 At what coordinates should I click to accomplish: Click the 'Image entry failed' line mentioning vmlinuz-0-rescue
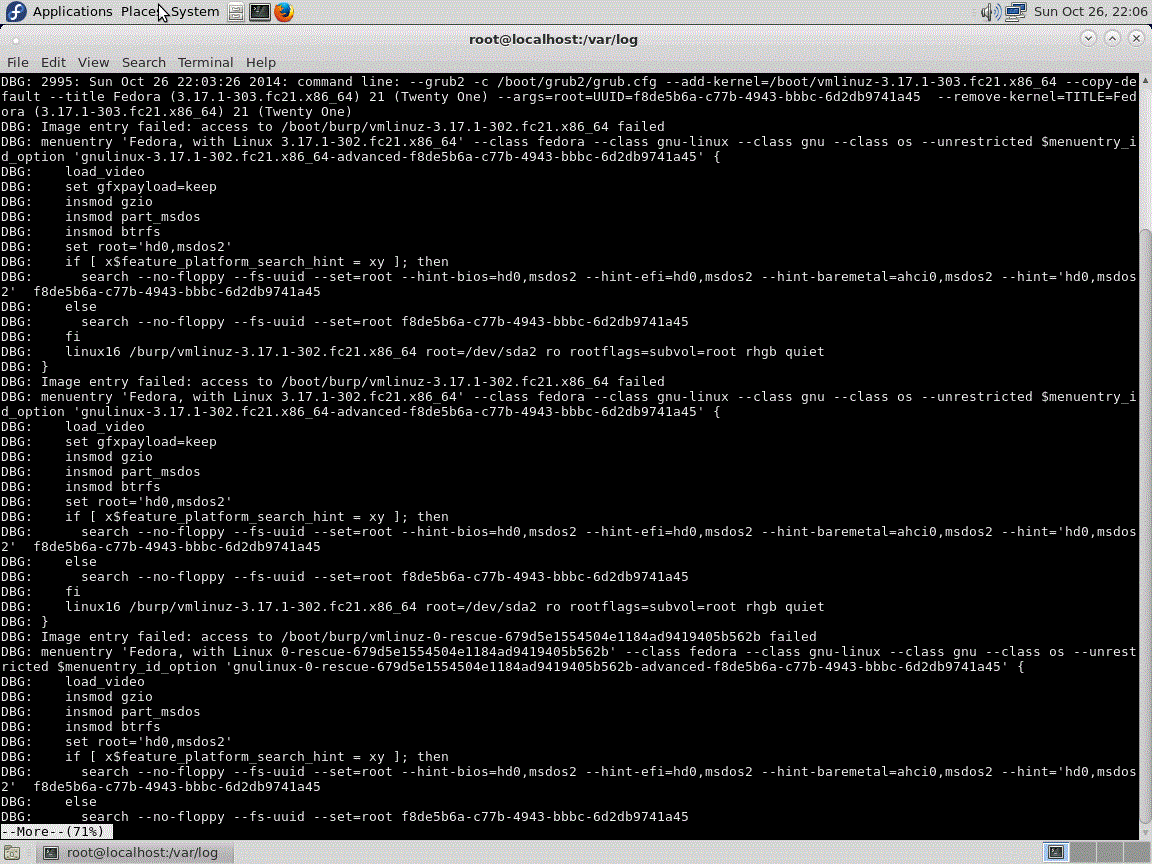[x=408, y=636]
